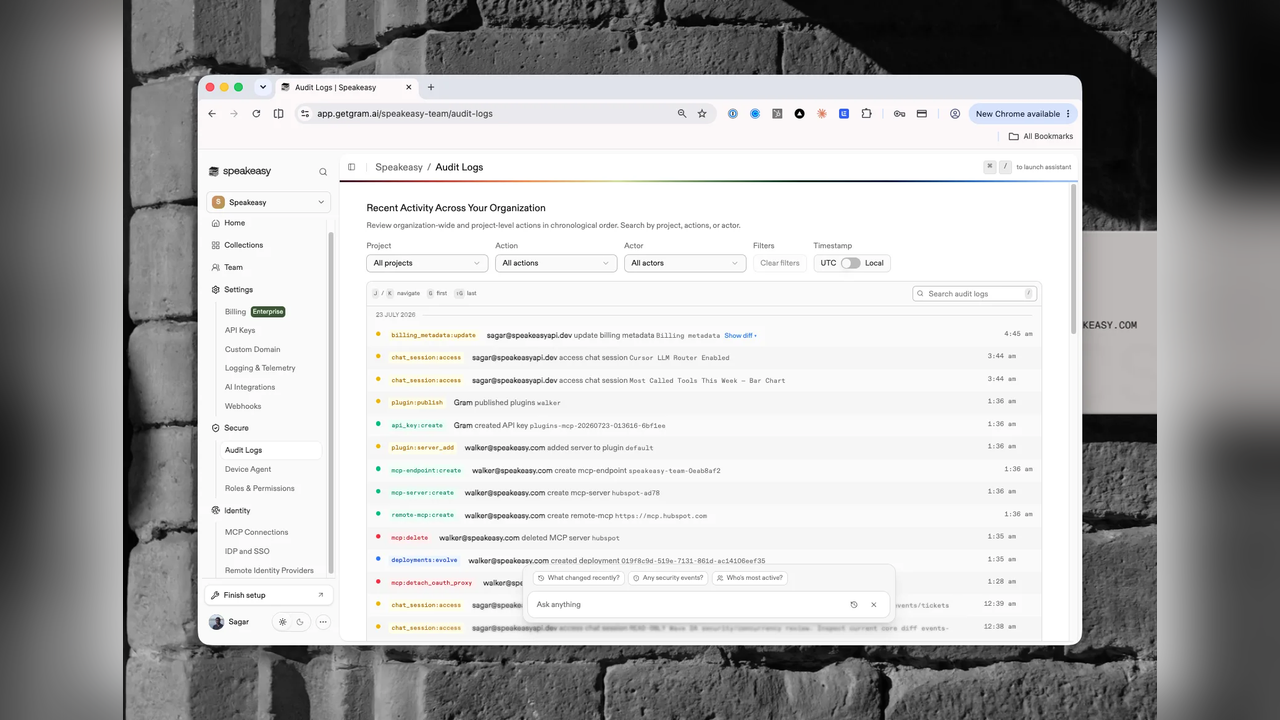Click the Team people icon
Image resolution: width=1280 pixels, height=720 pixels.
(216, 267)
